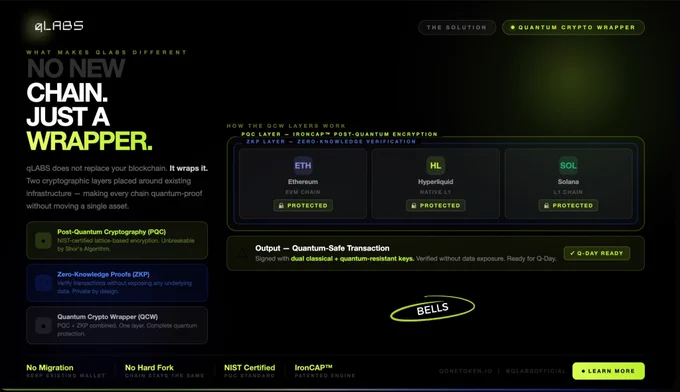
Task: Click the NIST Certified label
Action: [249, 368]
